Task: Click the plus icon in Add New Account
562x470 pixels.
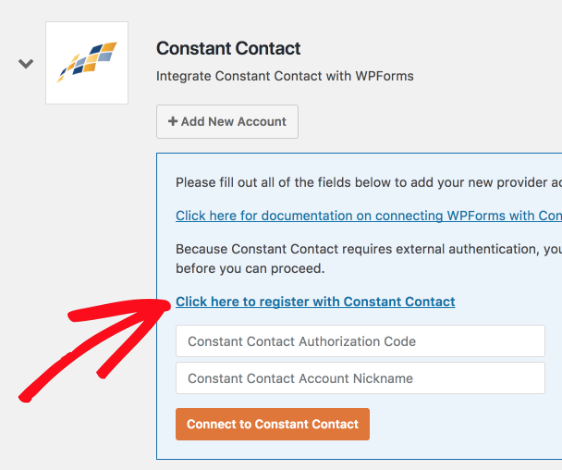Action: [173, 121]
